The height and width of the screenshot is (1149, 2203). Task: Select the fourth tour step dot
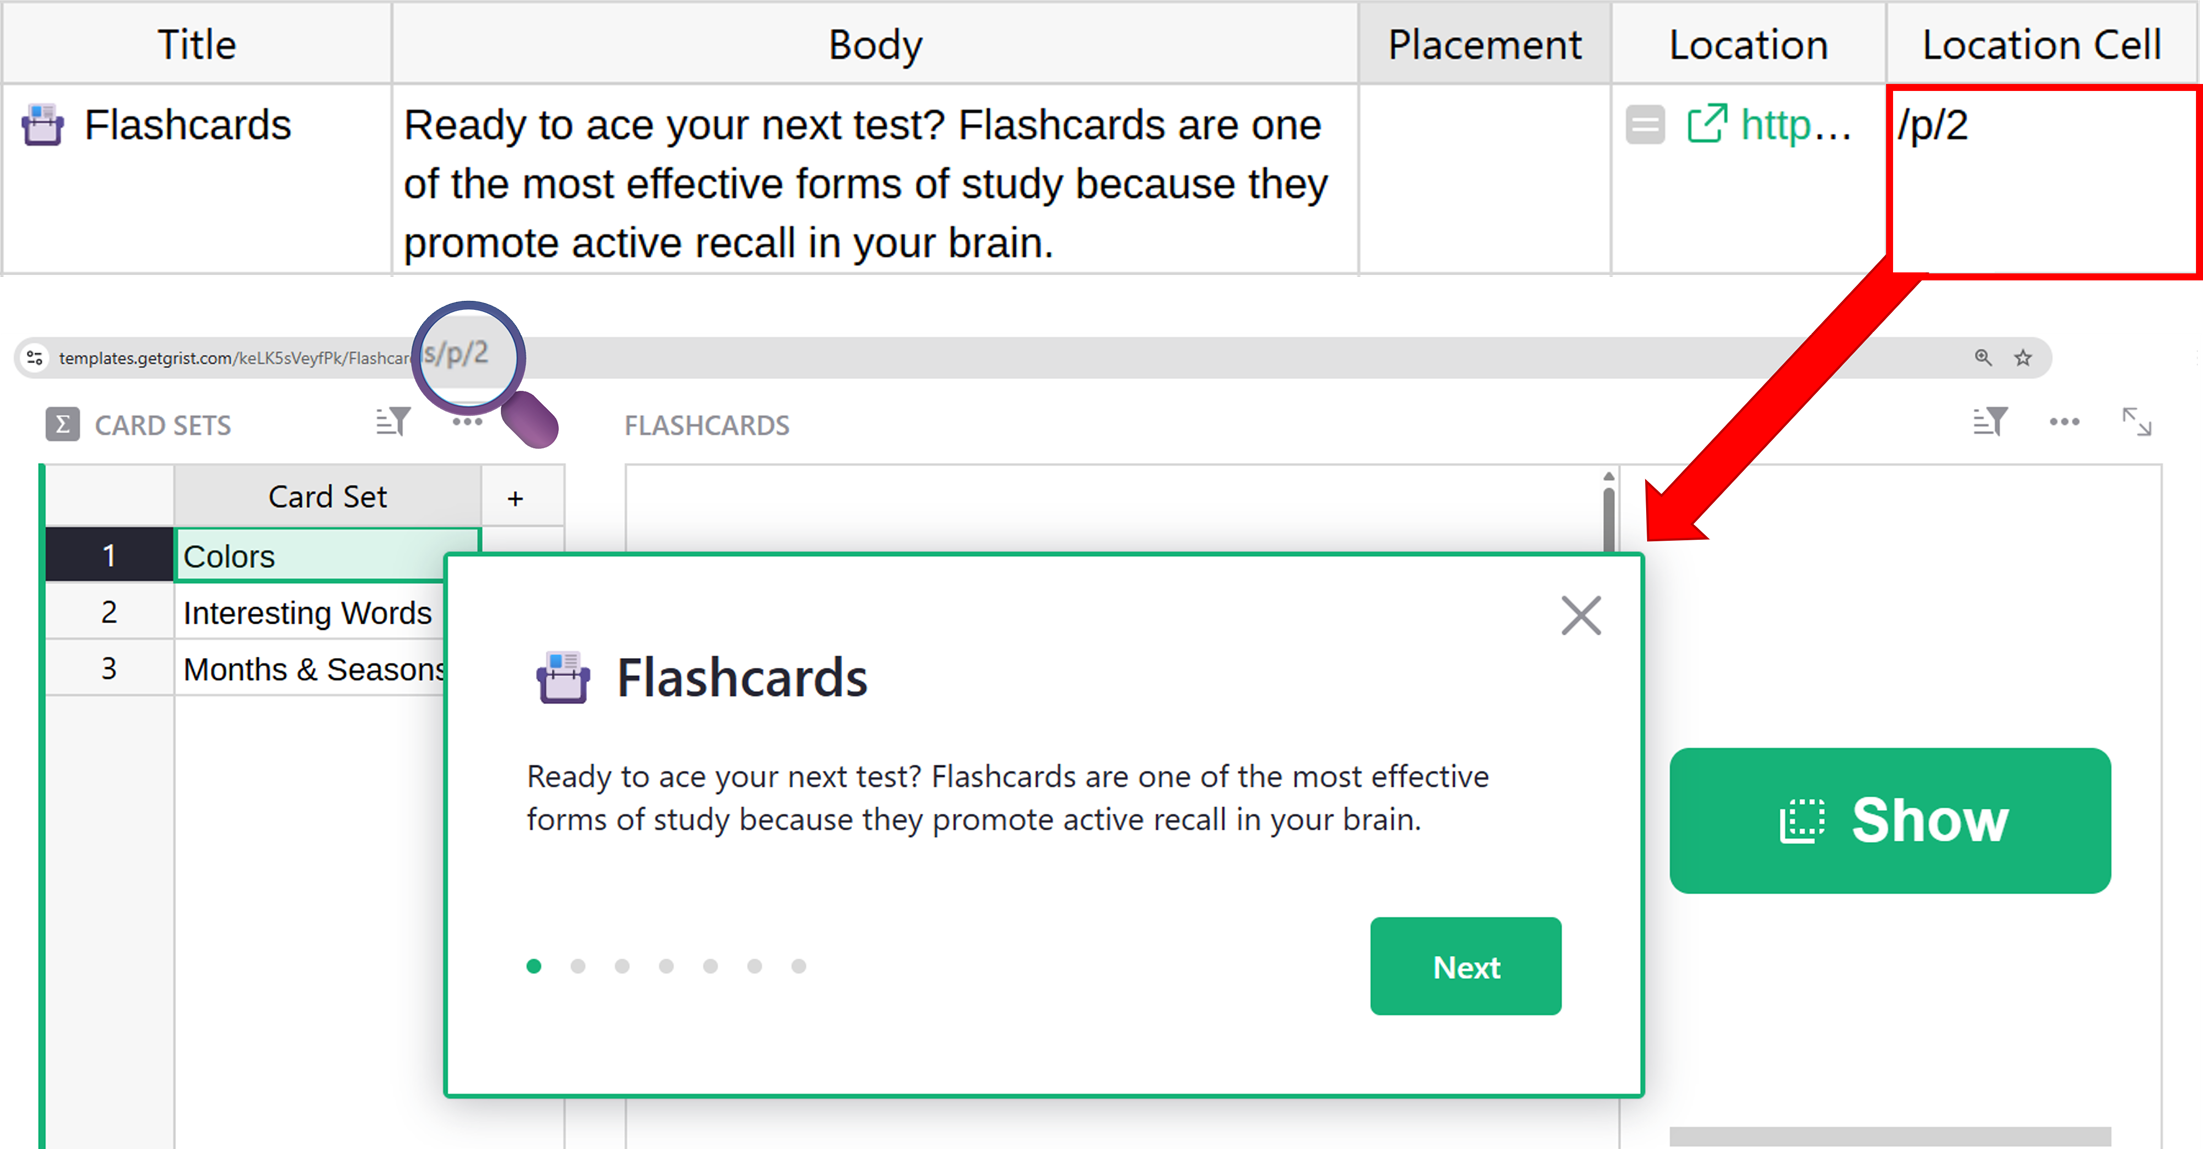(666, 966)
